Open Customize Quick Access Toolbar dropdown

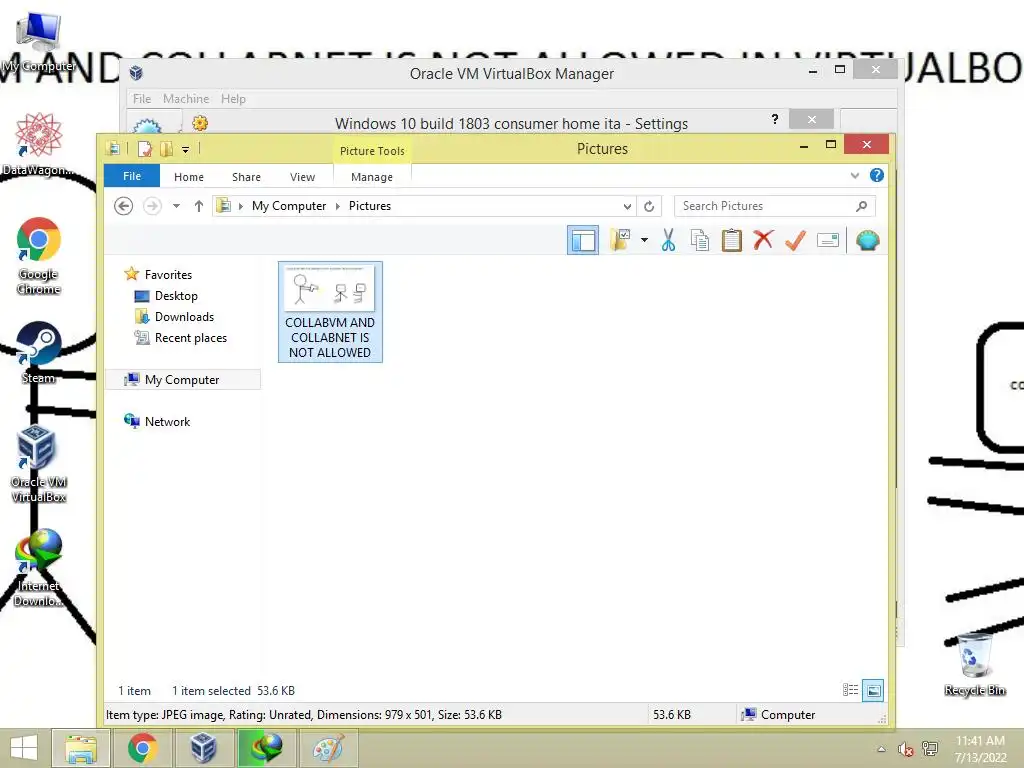tap(185, 150)
